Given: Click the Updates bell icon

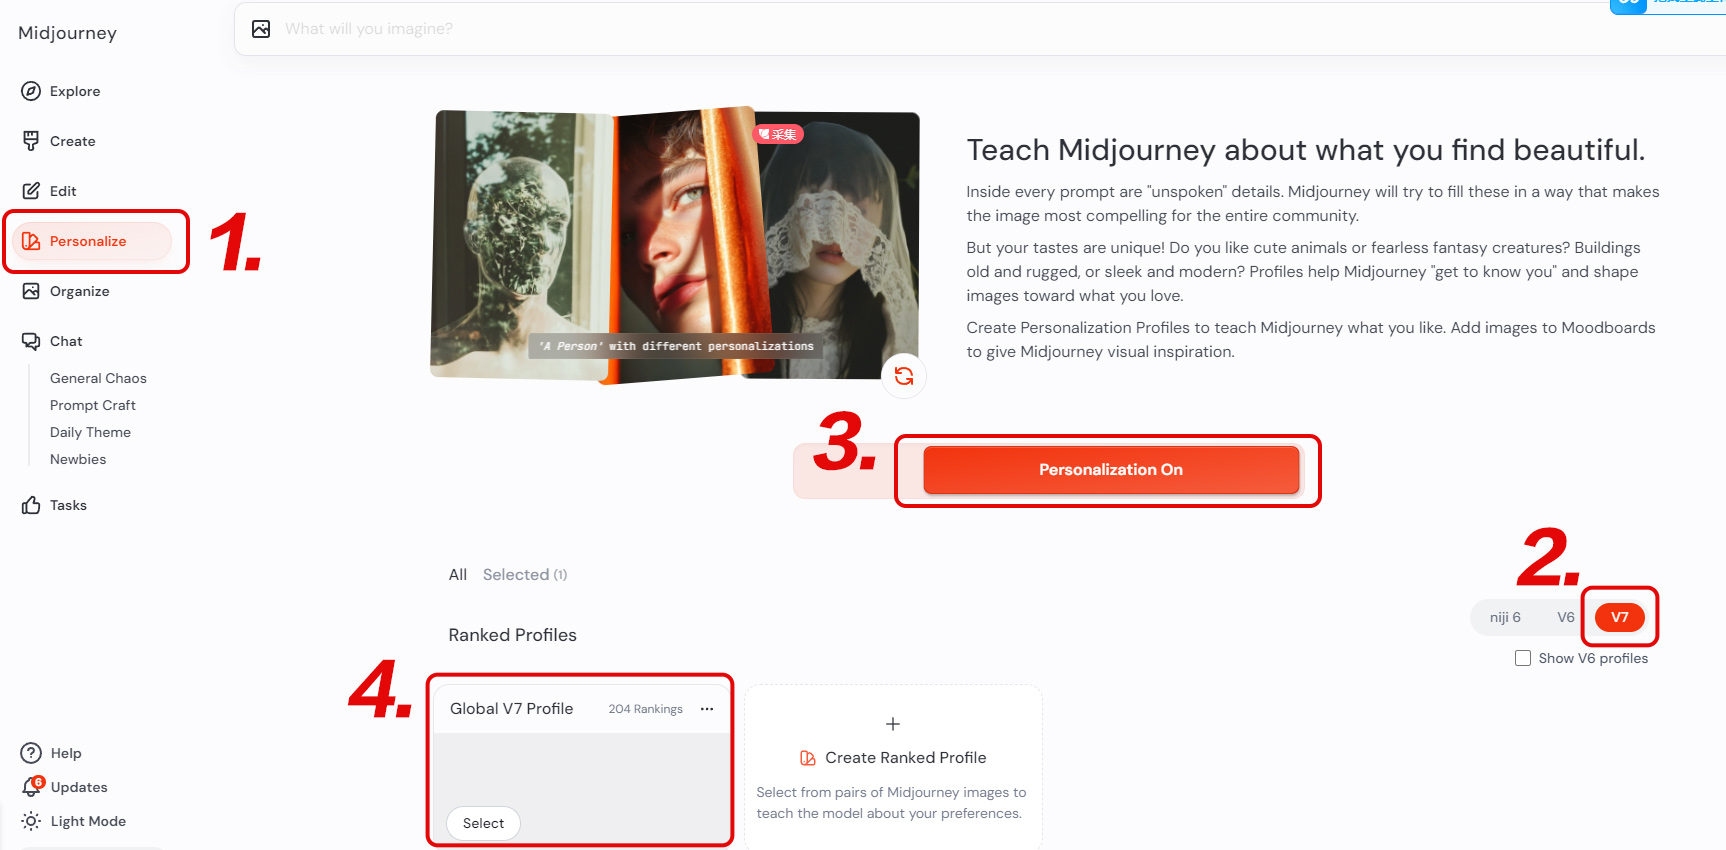Looking at the screenshot, I should [31, 788].
